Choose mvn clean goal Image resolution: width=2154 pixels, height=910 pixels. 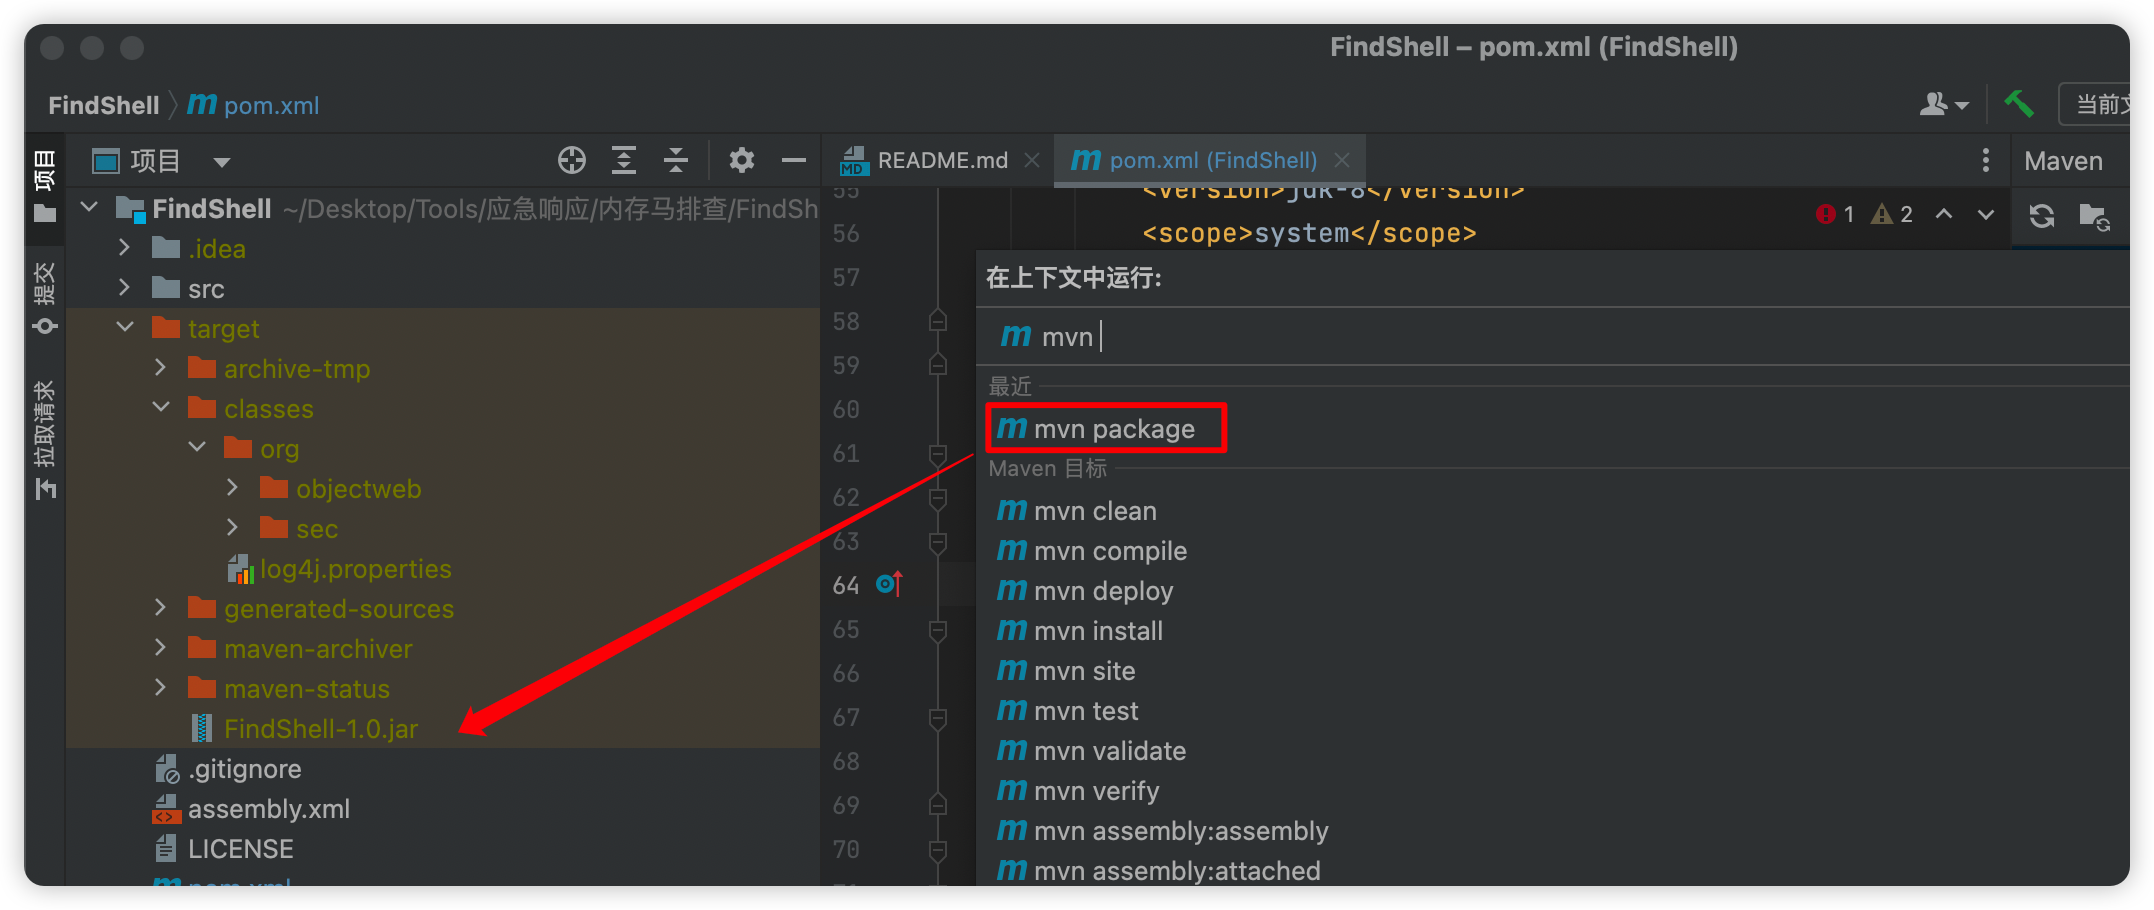pyautogui.click(x=1094, y=511)
